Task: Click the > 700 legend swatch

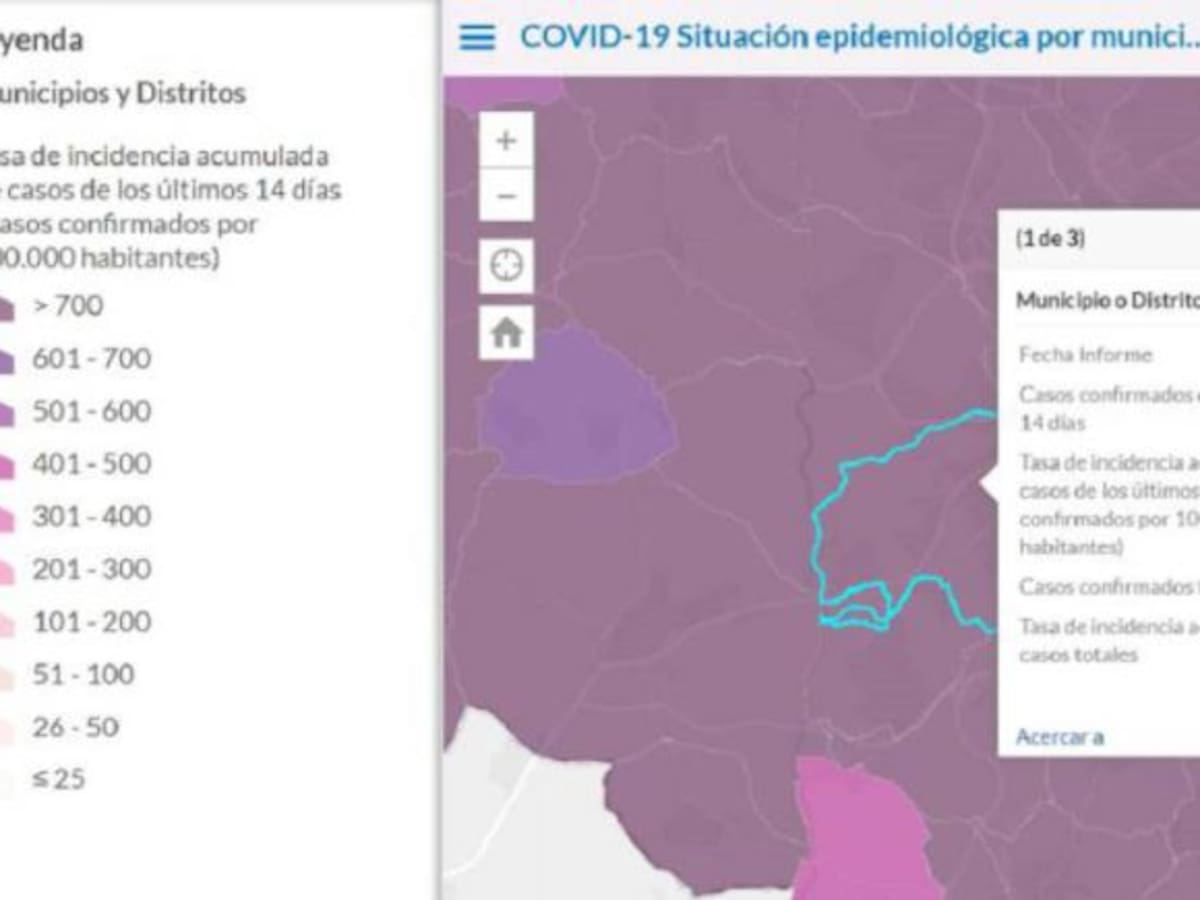Action: pos(5,309)
